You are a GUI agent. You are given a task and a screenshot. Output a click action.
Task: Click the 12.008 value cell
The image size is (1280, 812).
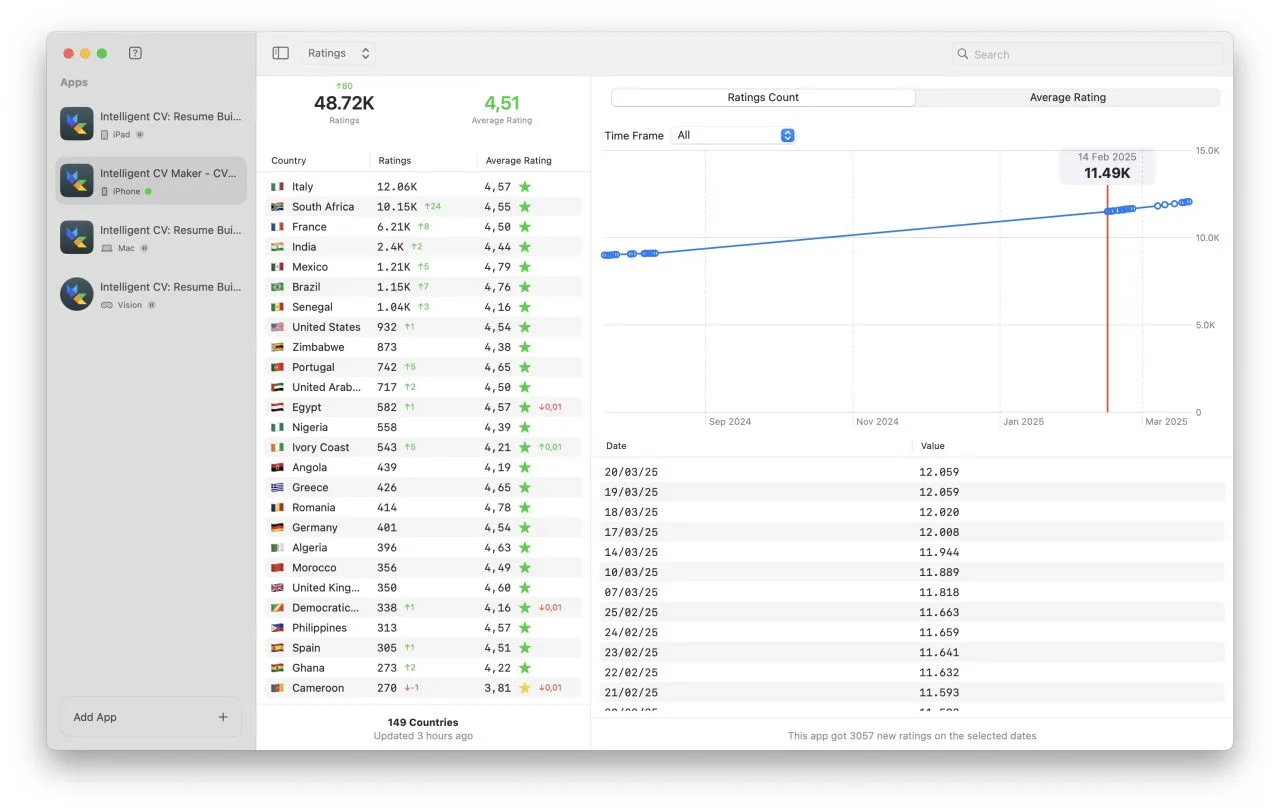(939, 532)
